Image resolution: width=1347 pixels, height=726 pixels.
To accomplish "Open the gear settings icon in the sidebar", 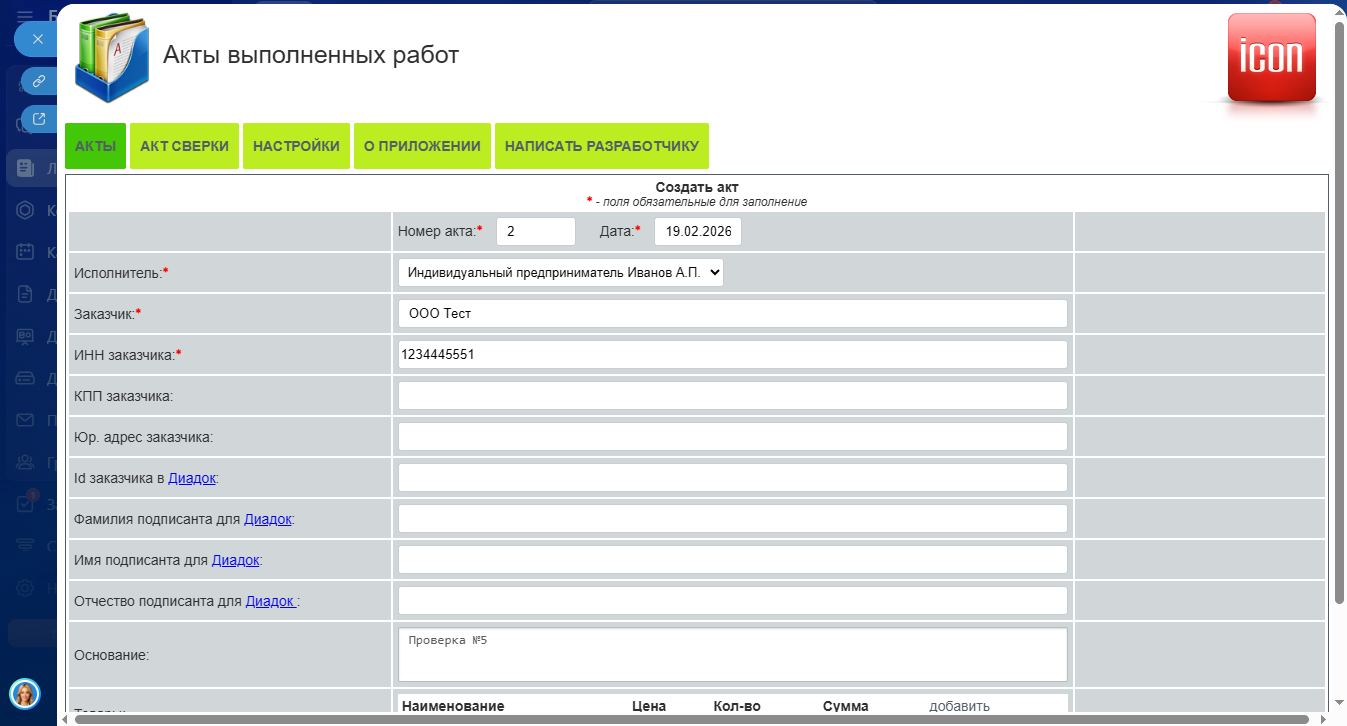I will (x=26, y=588).
